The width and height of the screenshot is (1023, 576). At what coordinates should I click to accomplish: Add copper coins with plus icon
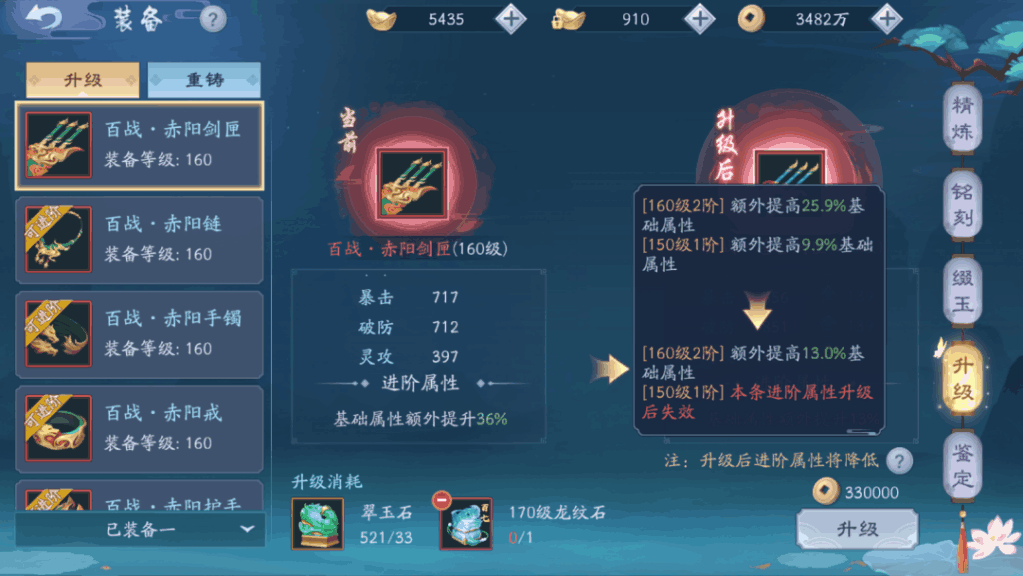pos(887,18)
